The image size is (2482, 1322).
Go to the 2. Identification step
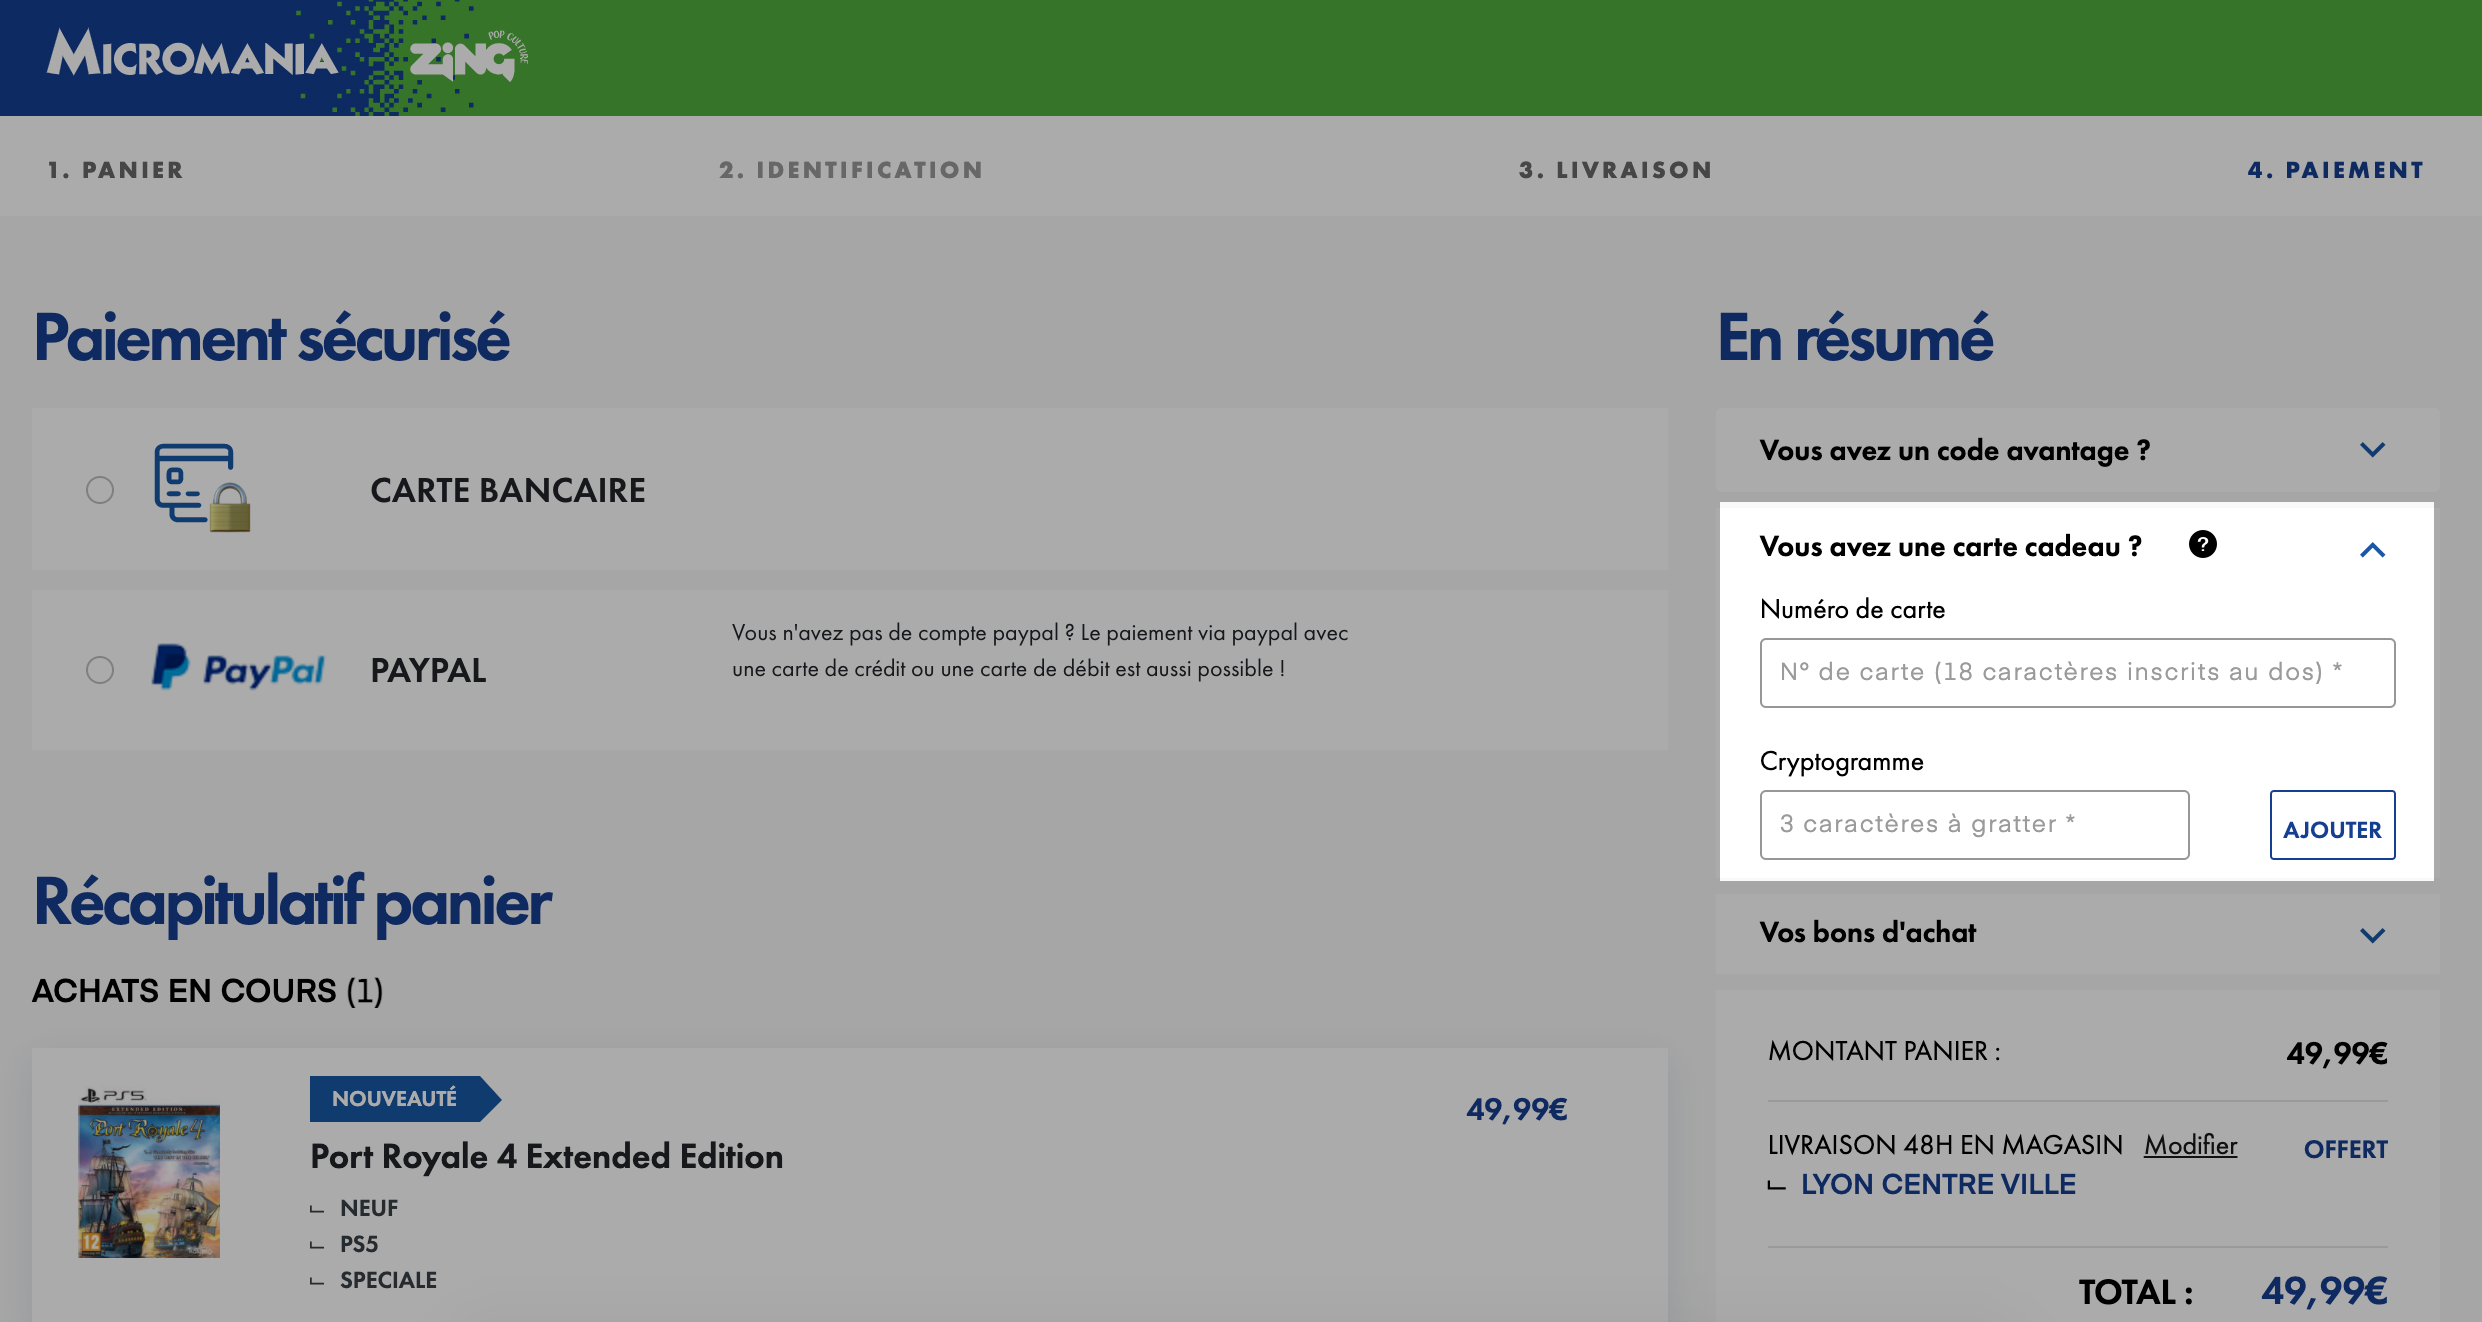[851, 170]
